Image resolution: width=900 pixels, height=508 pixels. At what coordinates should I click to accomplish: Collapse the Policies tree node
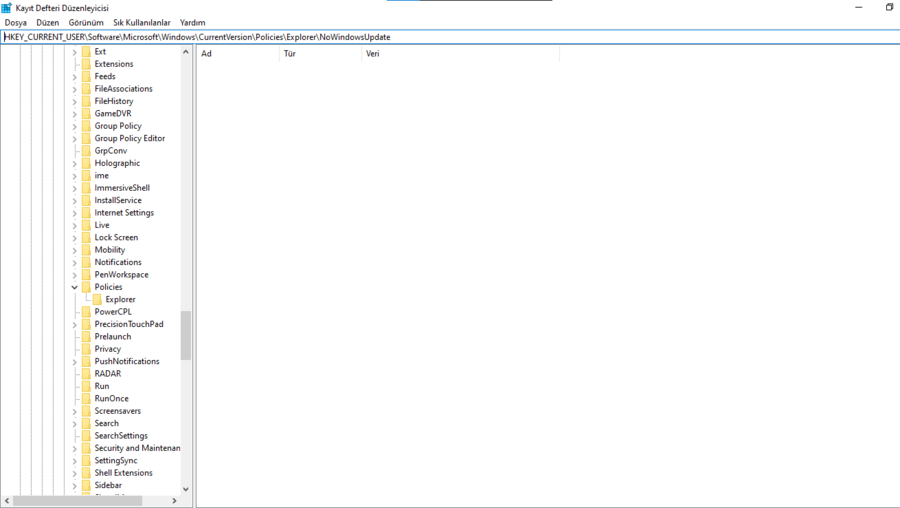pos(75,287)
